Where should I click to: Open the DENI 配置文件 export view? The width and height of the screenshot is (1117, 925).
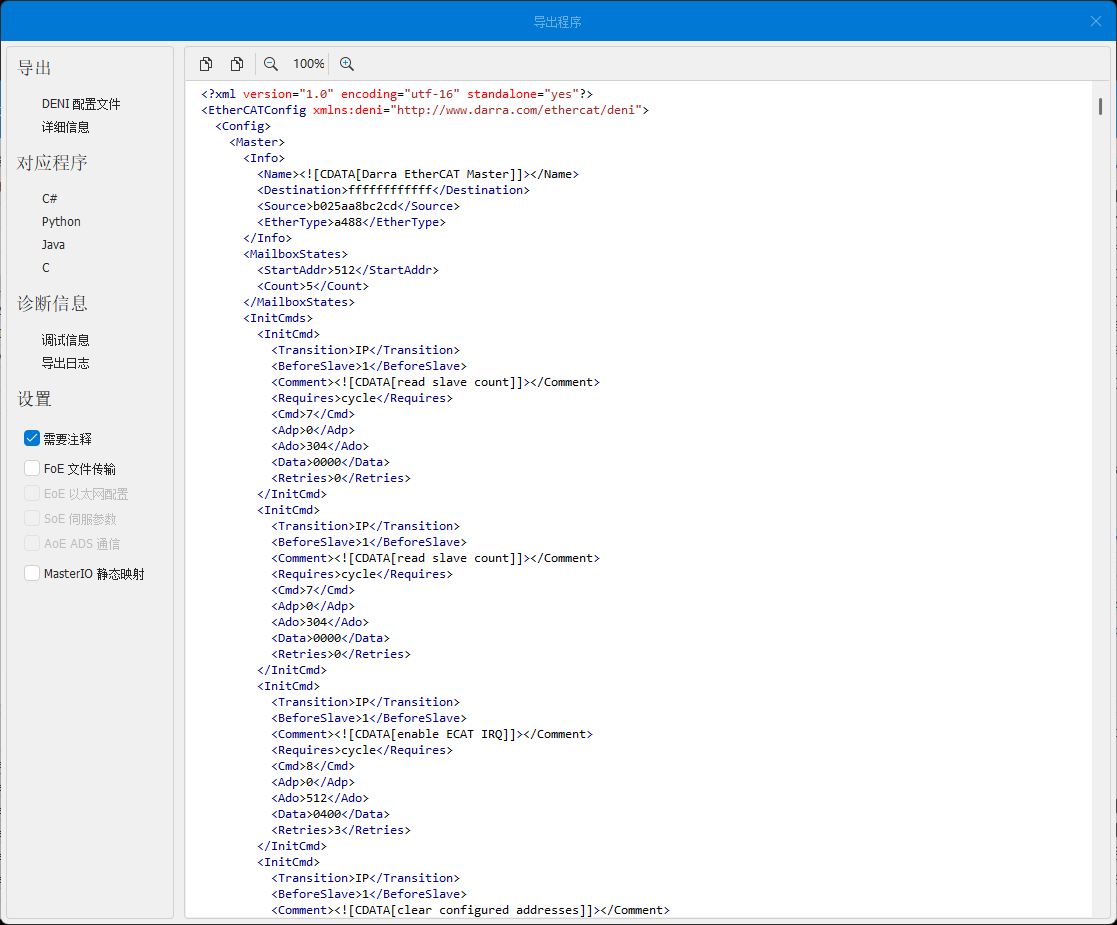pos(81,104)
